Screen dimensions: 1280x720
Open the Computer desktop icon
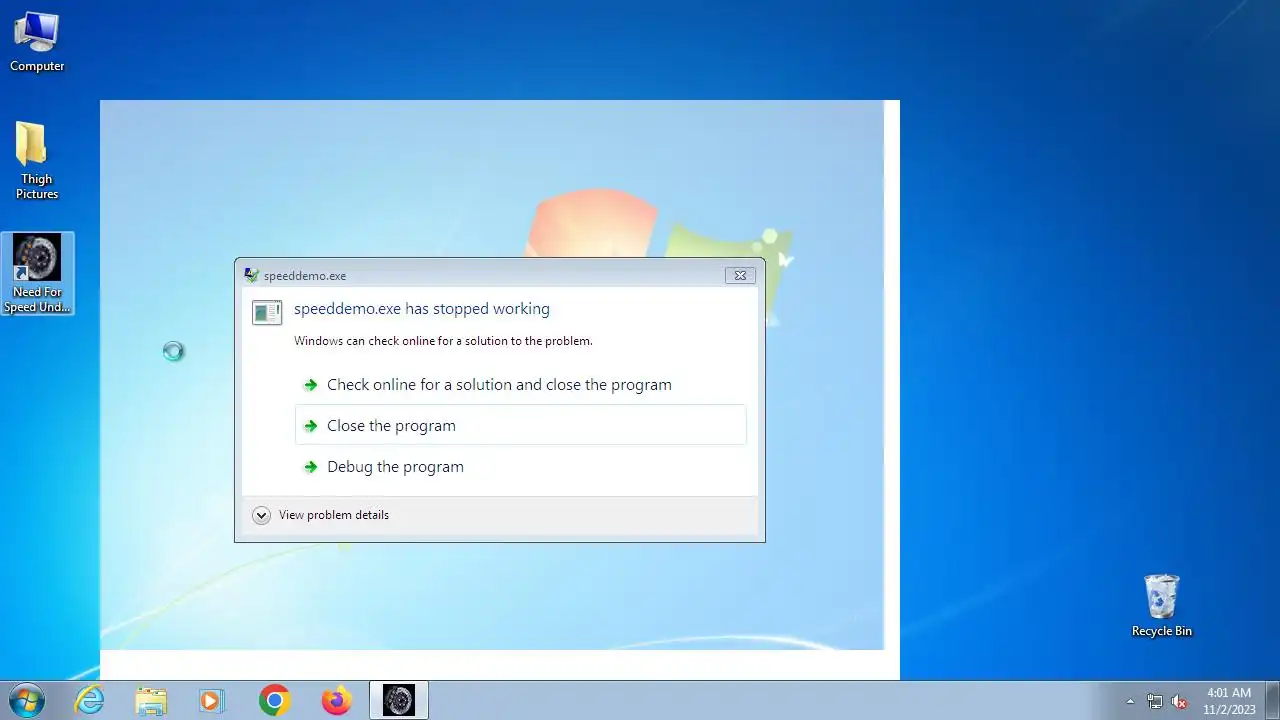pos(37,41)
